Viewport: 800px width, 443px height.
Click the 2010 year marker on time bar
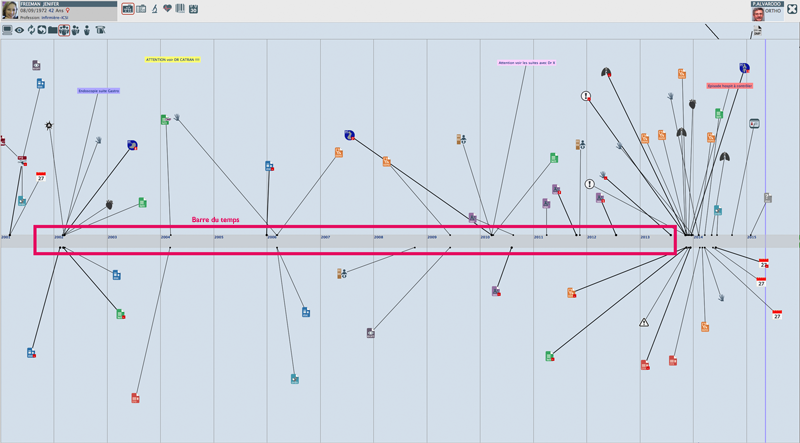pos(485,237)
